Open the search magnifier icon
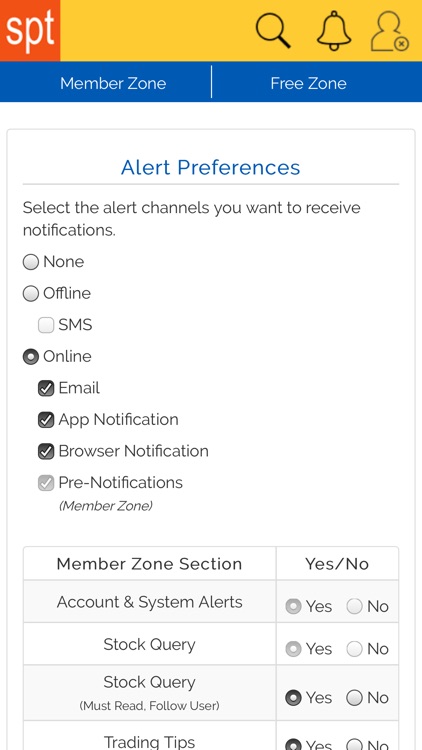Screen dimensions: 422x750 tap(273, 31)
